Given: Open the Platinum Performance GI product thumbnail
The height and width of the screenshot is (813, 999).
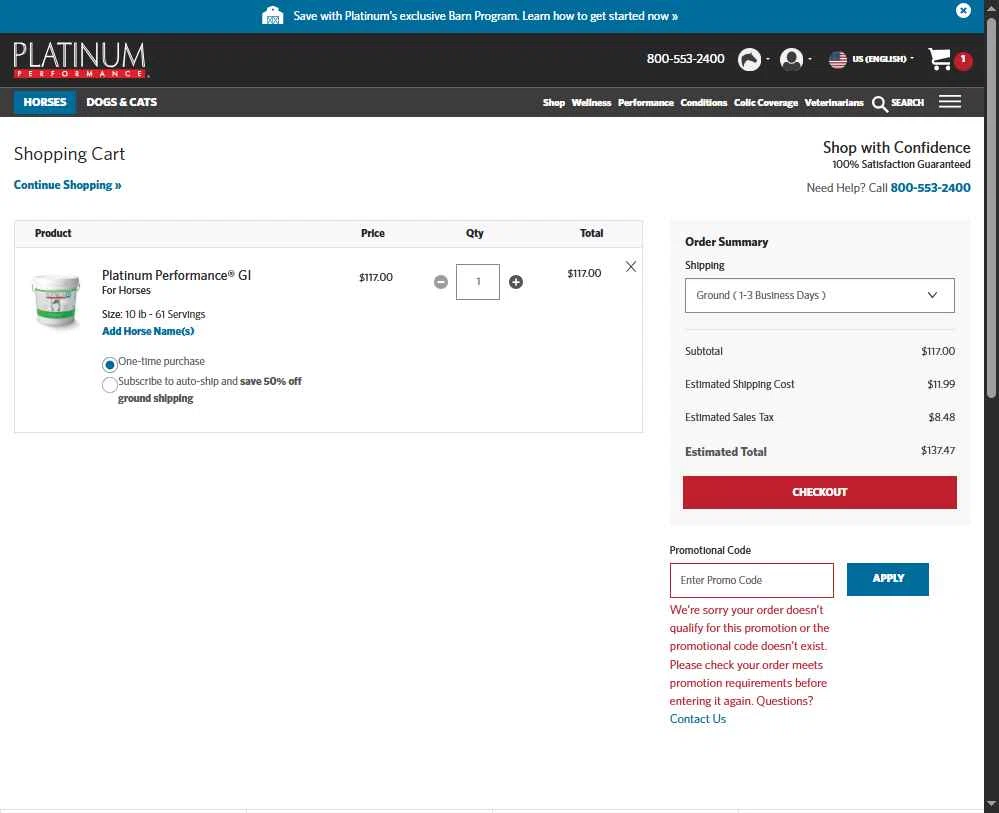Looking at the screenshot, I should [56, 301].
